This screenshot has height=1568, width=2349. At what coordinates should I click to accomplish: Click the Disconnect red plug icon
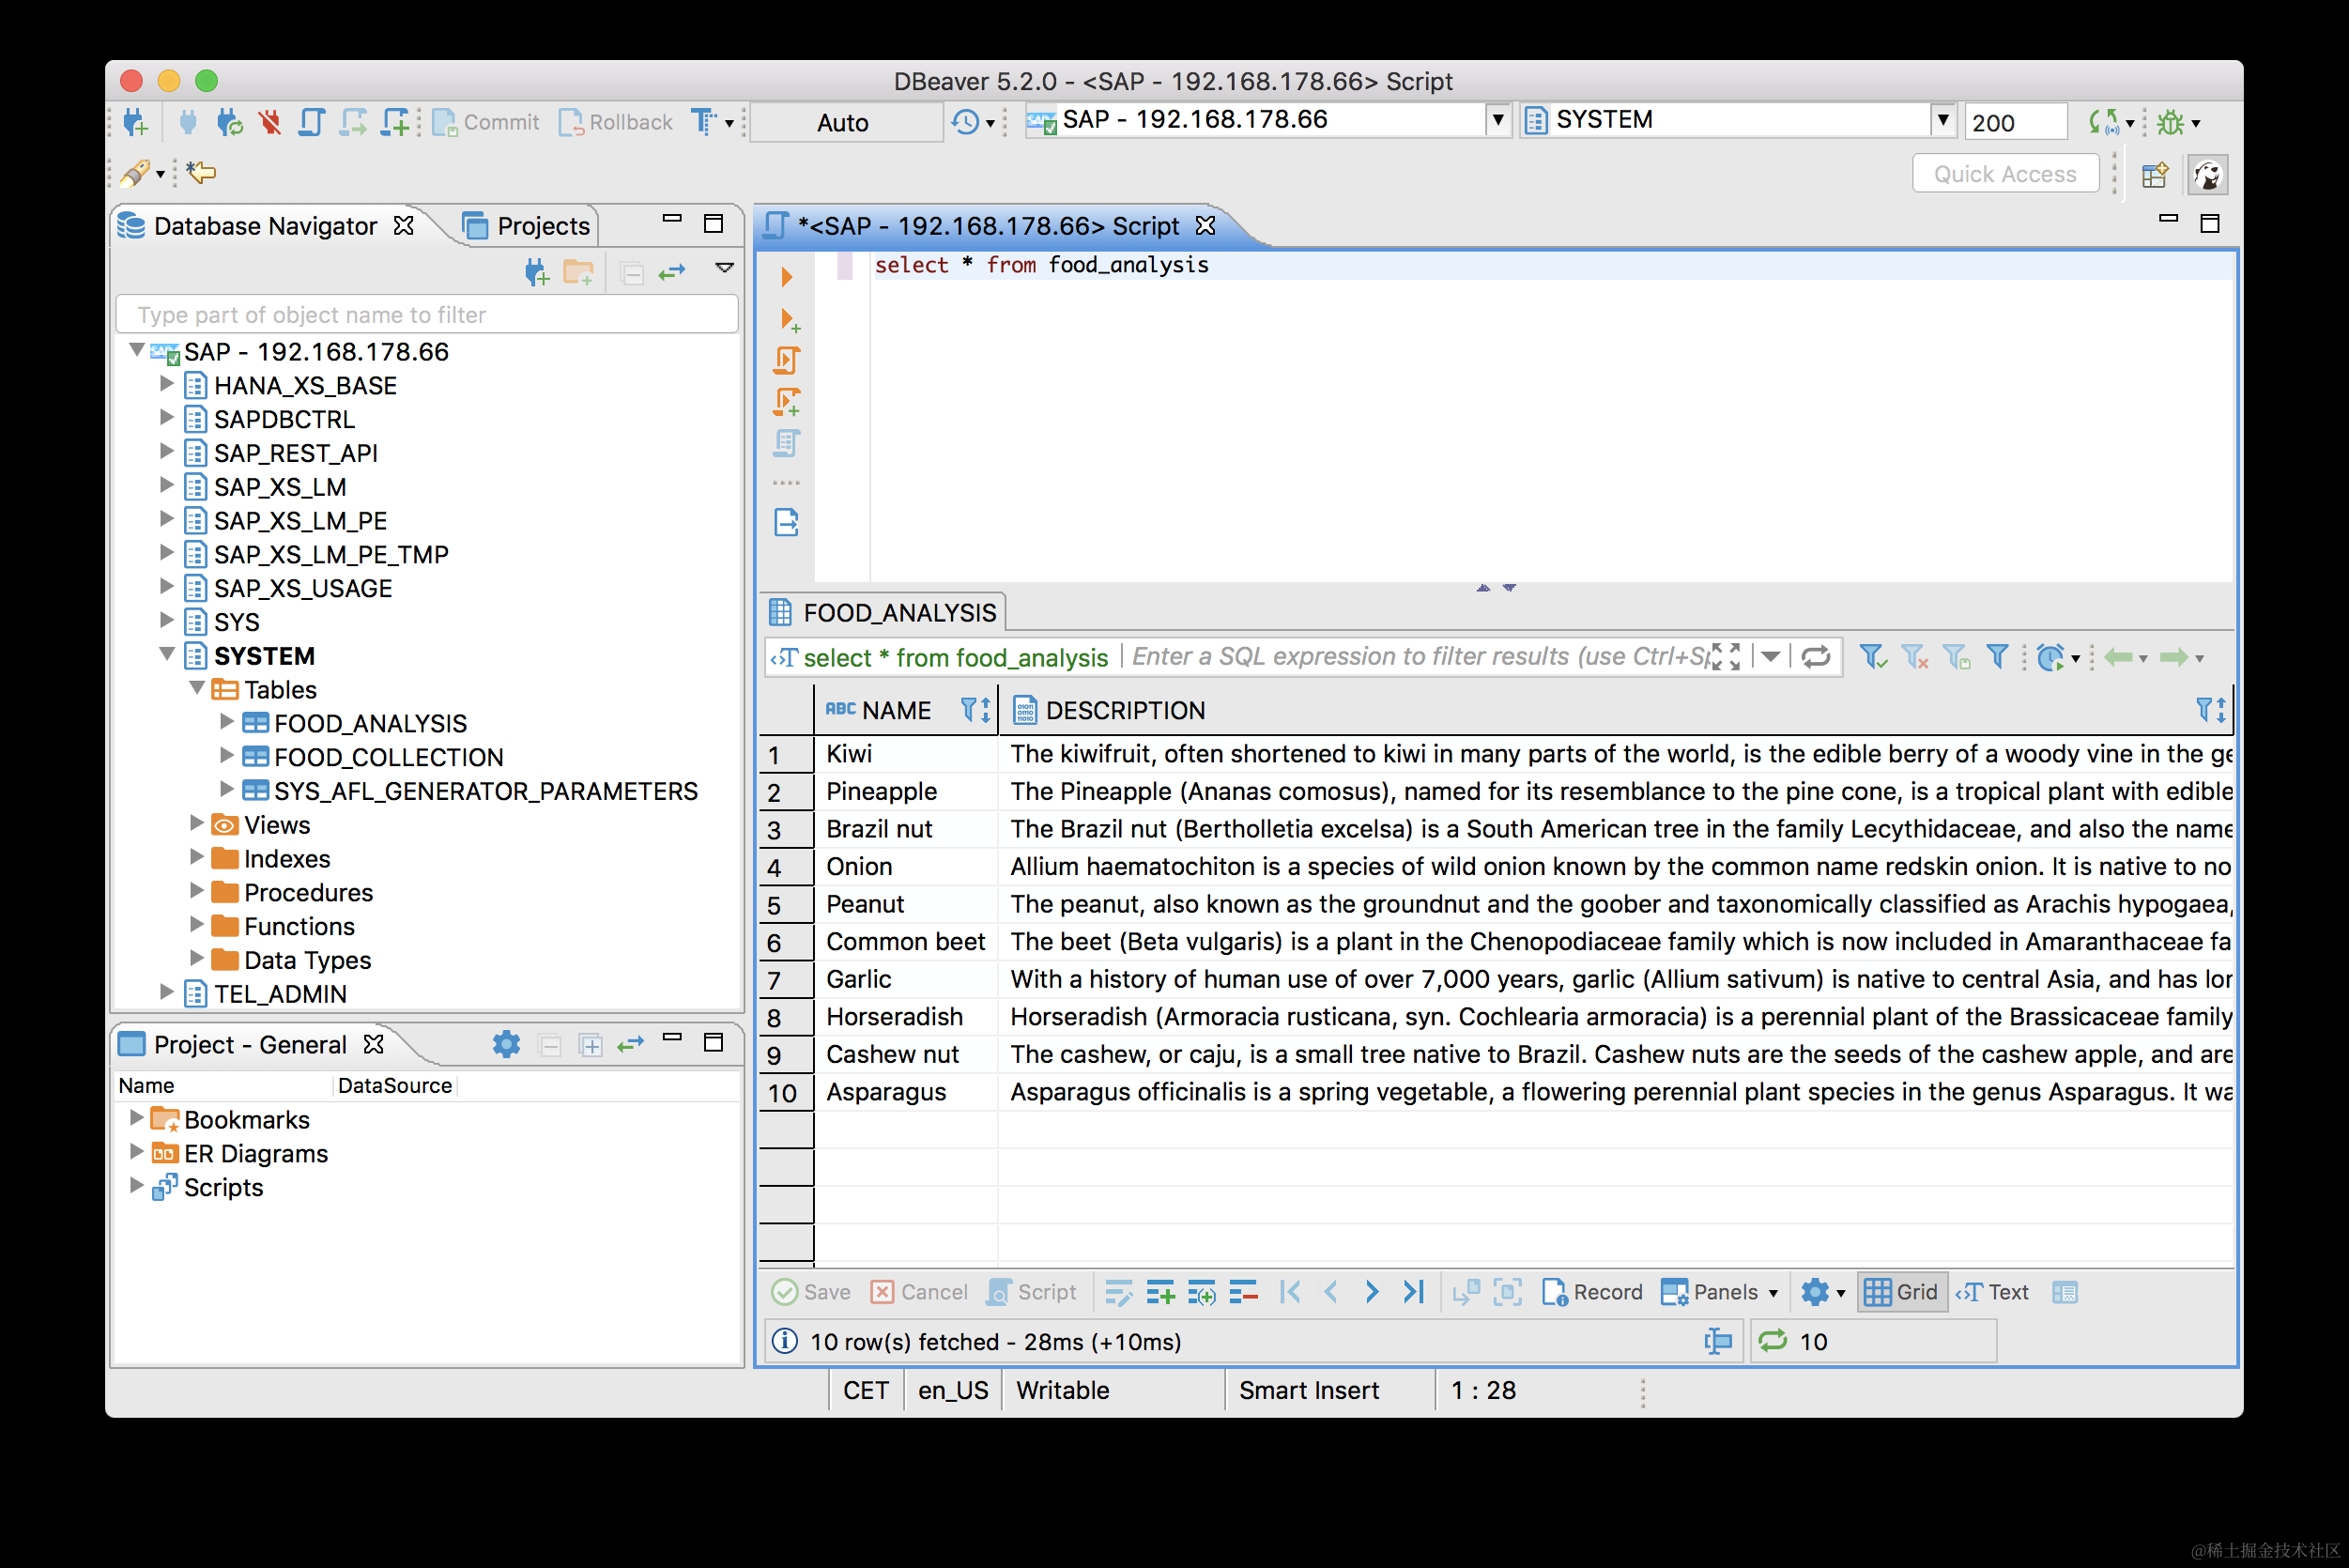click(269, 123)
